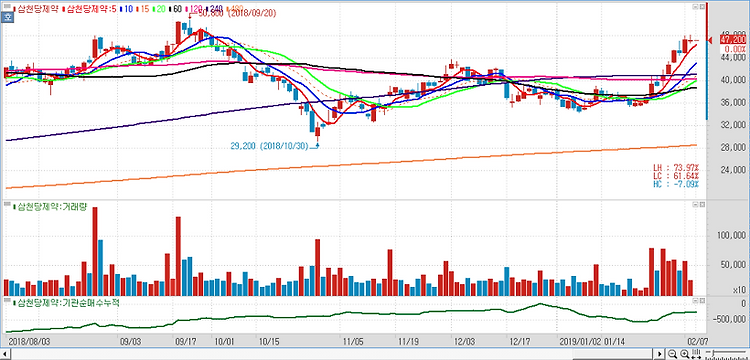This screenshot has width=750, height=360.
Task: Click the horizontal scrollbar right arrow
Action: [x=660, y=354]
